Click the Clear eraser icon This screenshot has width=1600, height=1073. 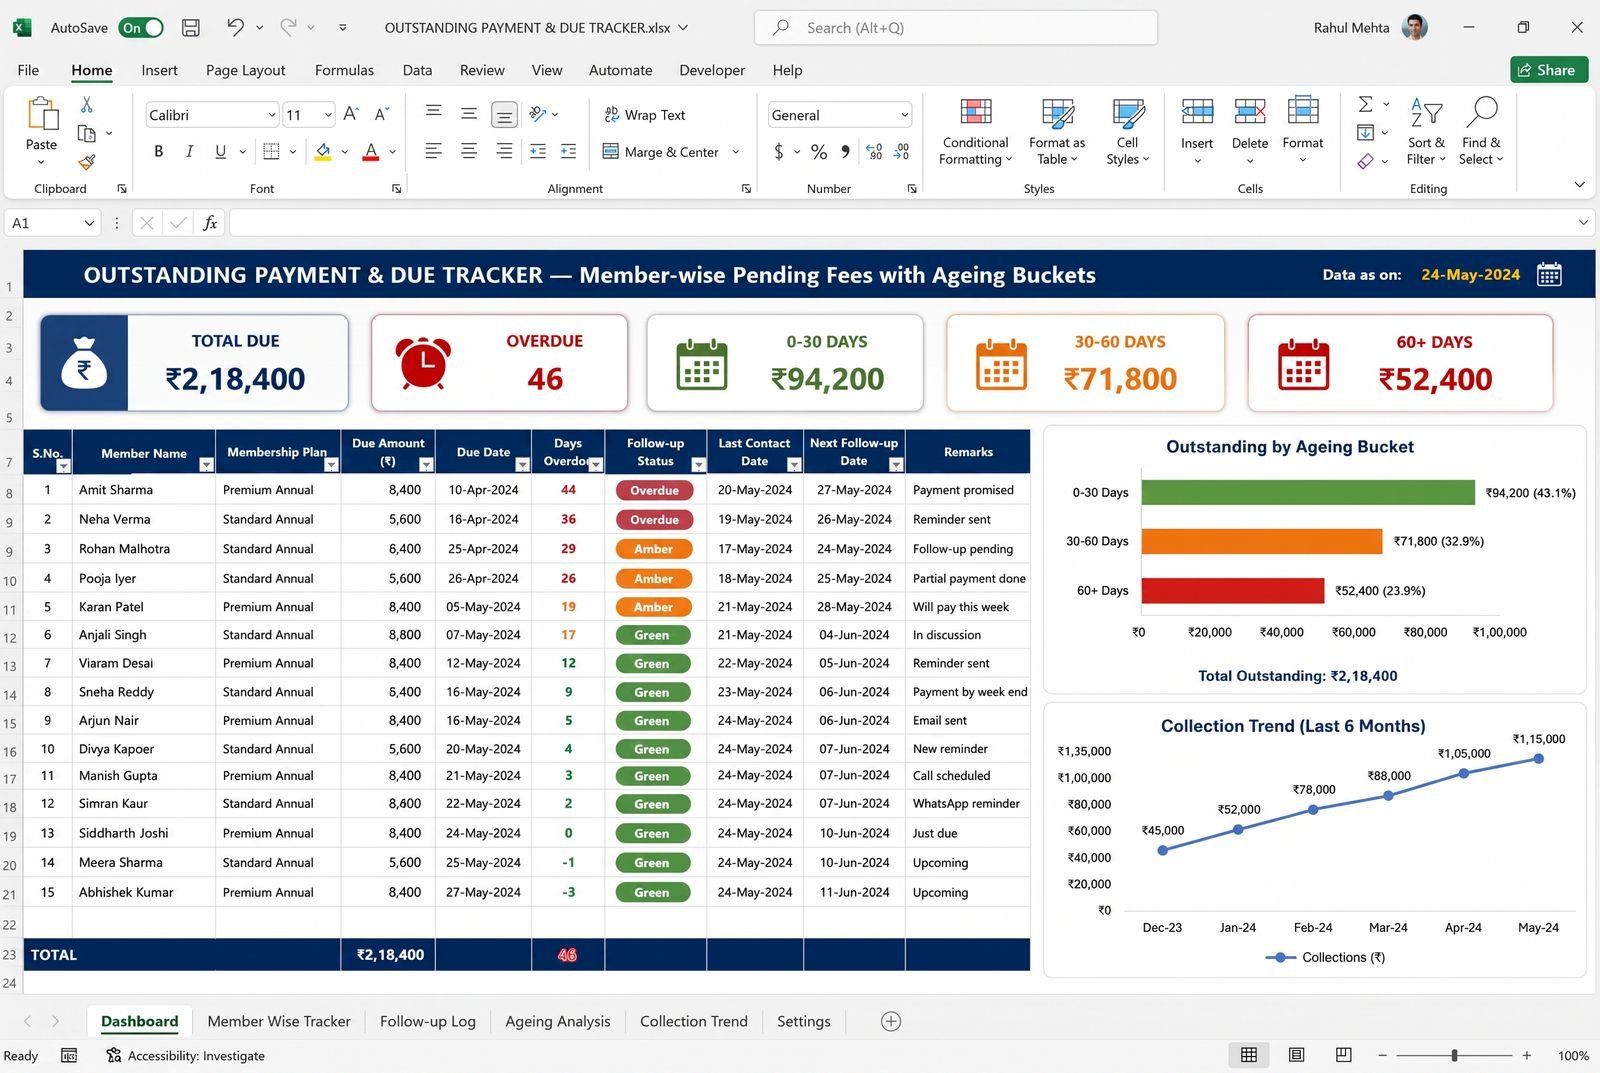point(1365,161)
